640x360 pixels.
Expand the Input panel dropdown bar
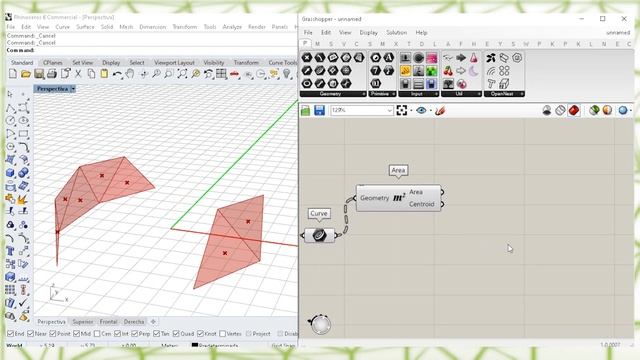coord(418,94)
